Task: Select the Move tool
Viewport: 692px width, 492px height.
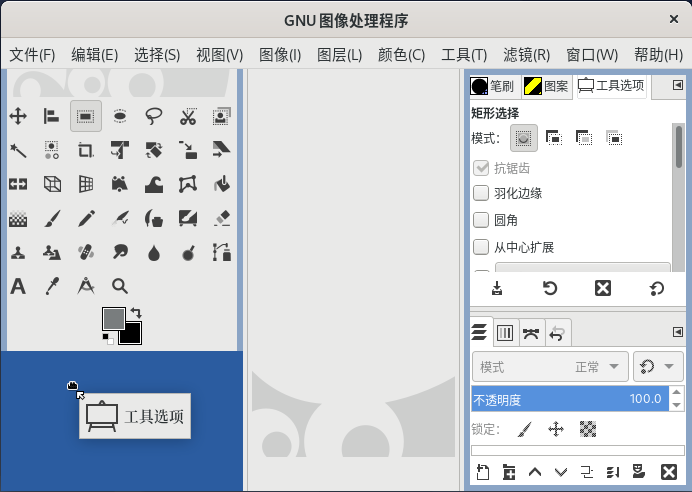Action: click(x=18, y=116)
